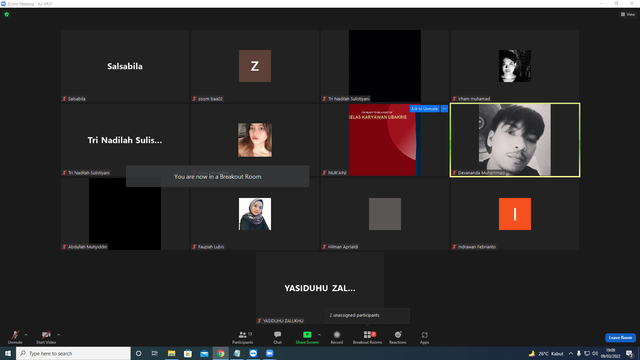Image resolution: width=640 pixels, height=360 pixels.
Task: Open more options on NUR'AINI tile
Action: 444,109
